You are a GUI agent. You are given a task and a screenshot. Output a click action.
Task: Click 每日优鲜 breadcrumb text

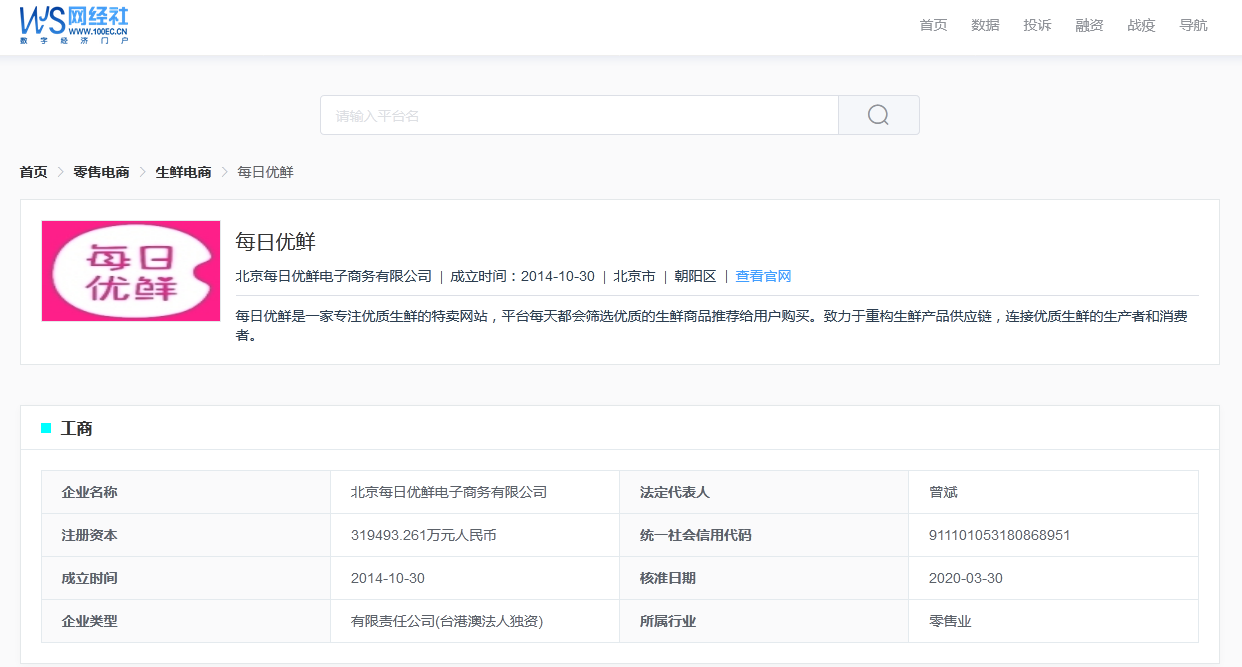click(265, 172)
